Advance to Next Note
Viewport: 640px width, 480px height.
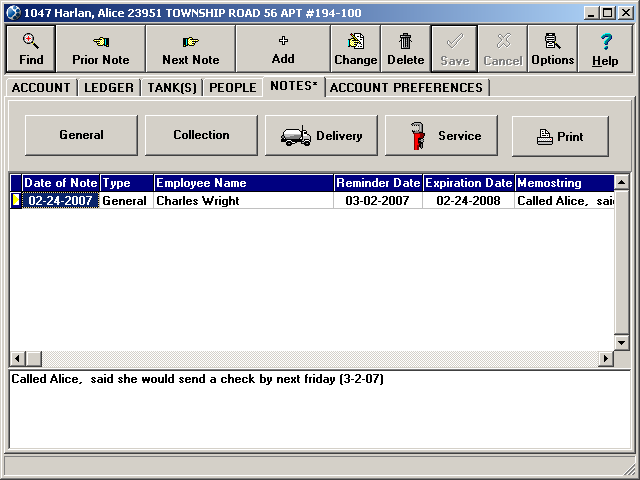pyautogui.click(x=190, y=49)
